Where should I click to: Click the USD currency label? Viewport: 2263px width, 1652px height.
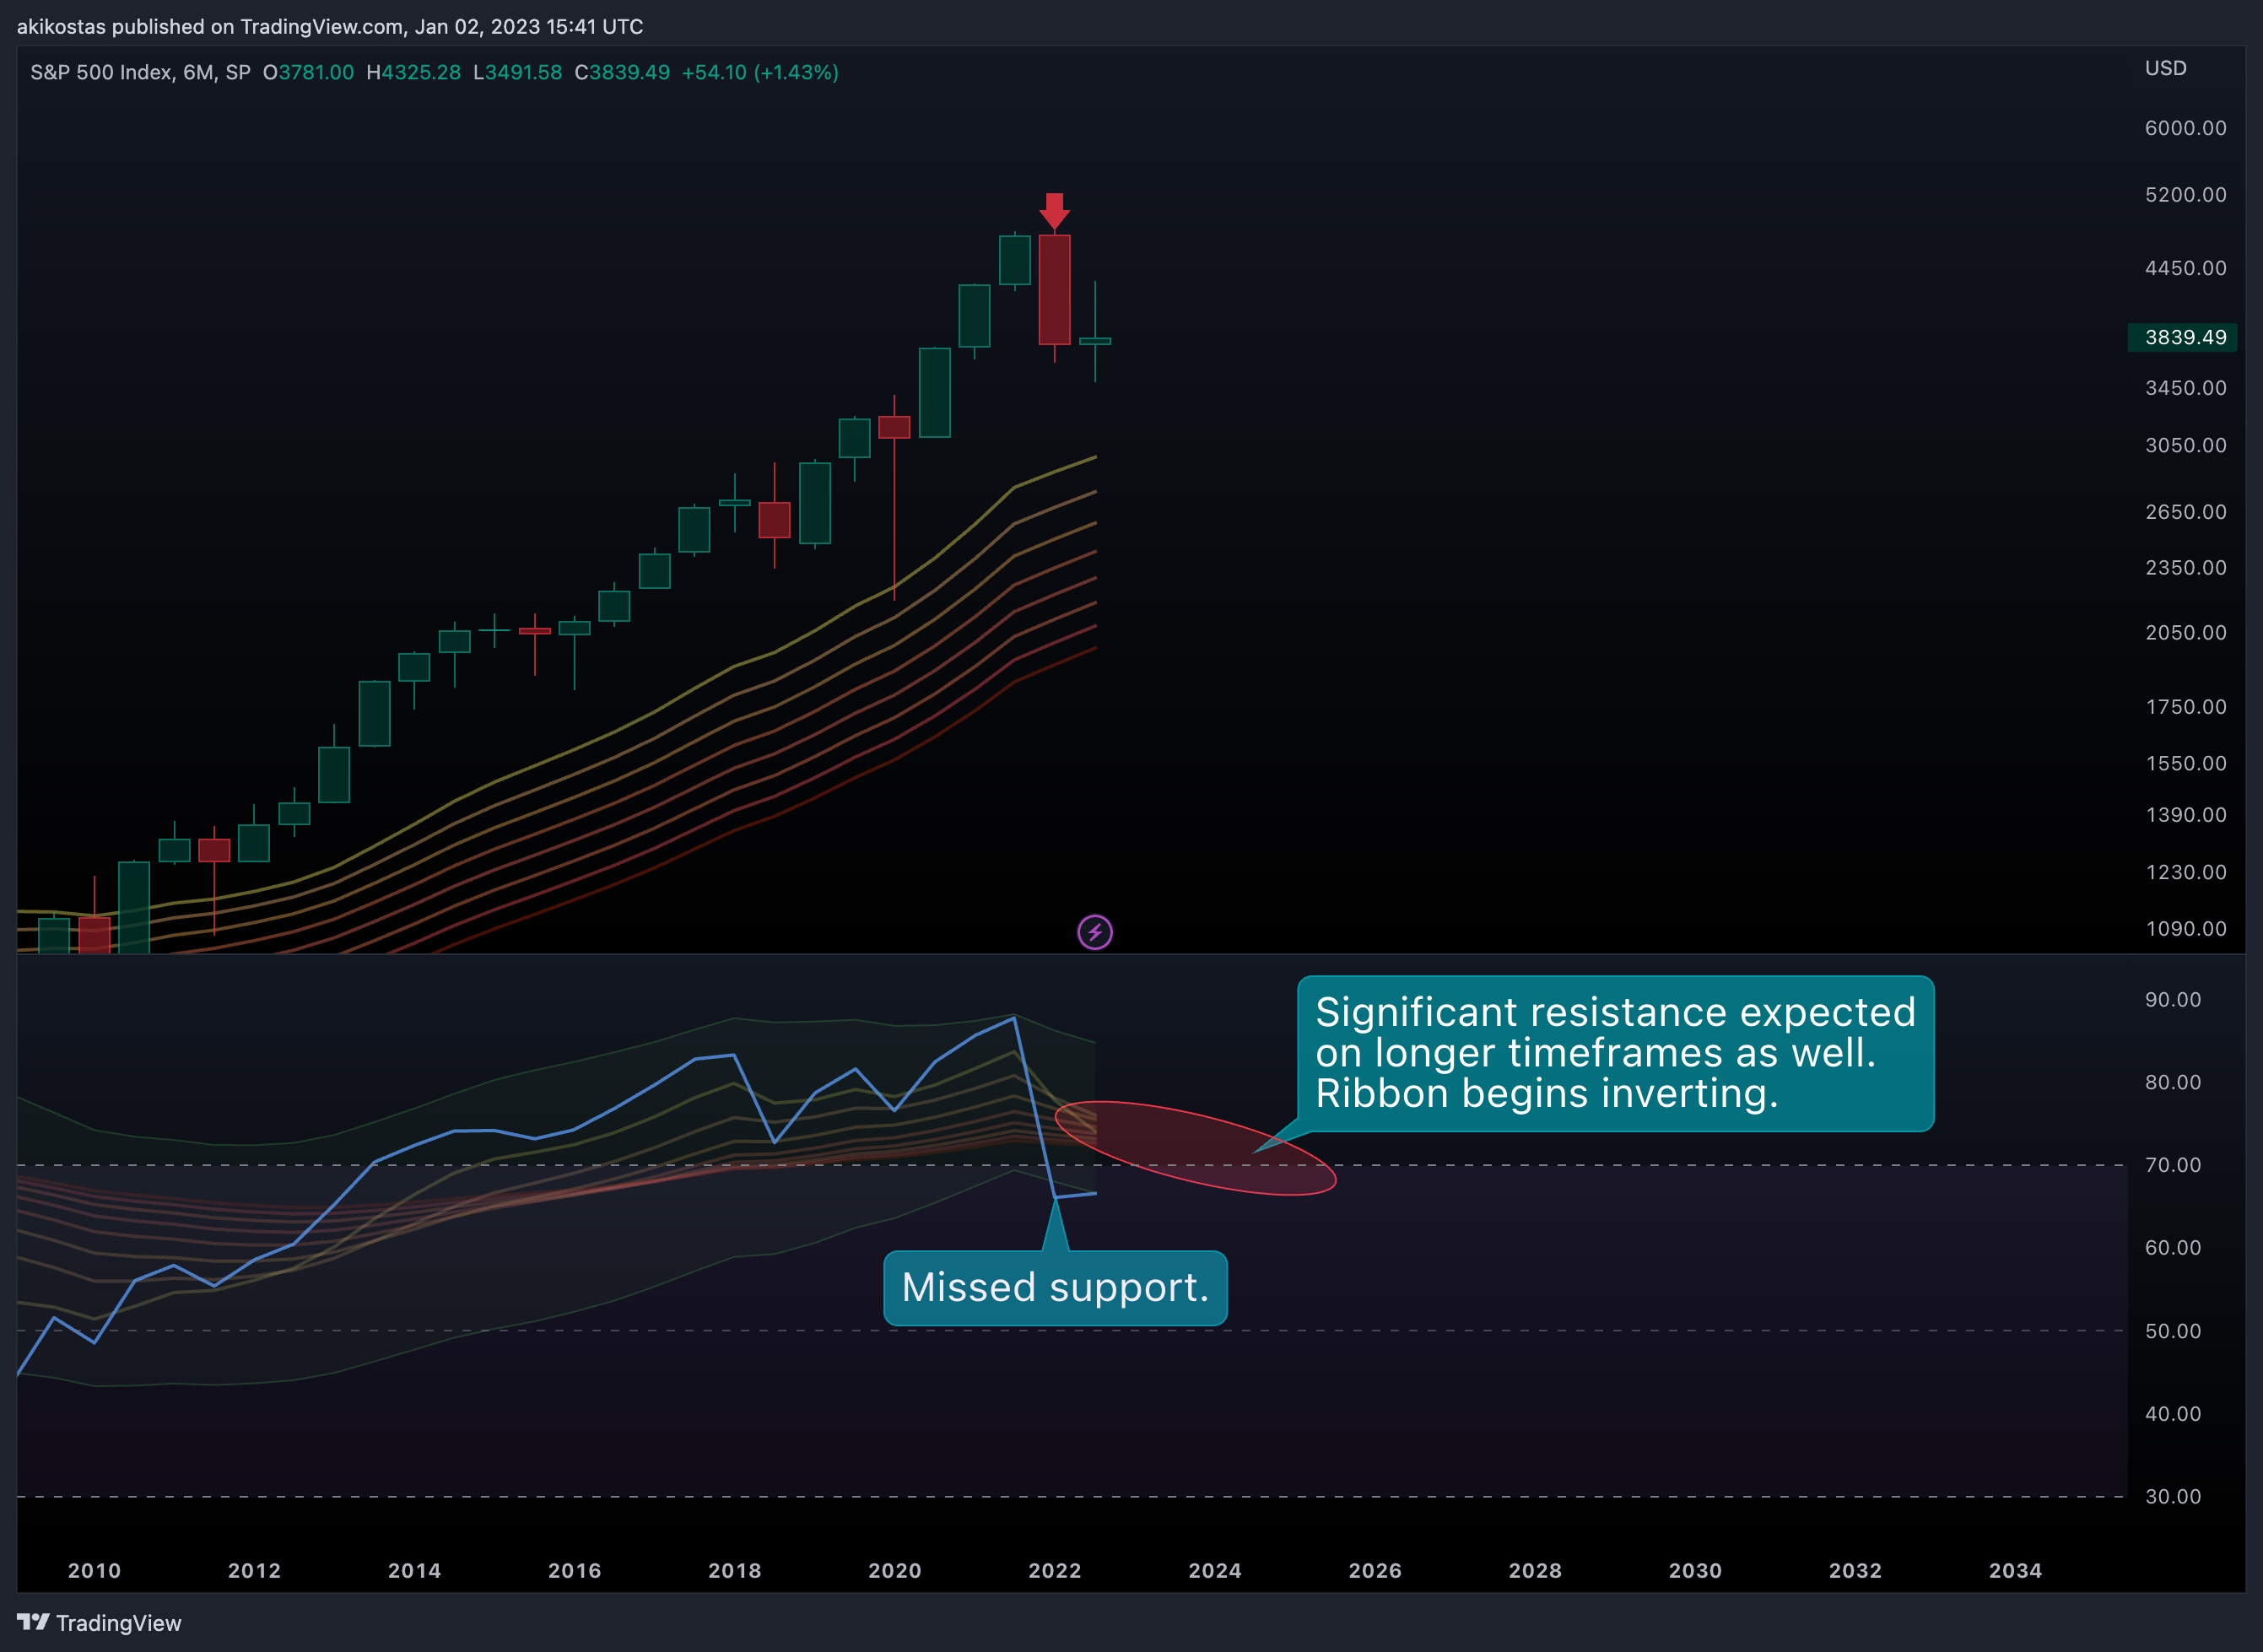(x=2165, y=68)
